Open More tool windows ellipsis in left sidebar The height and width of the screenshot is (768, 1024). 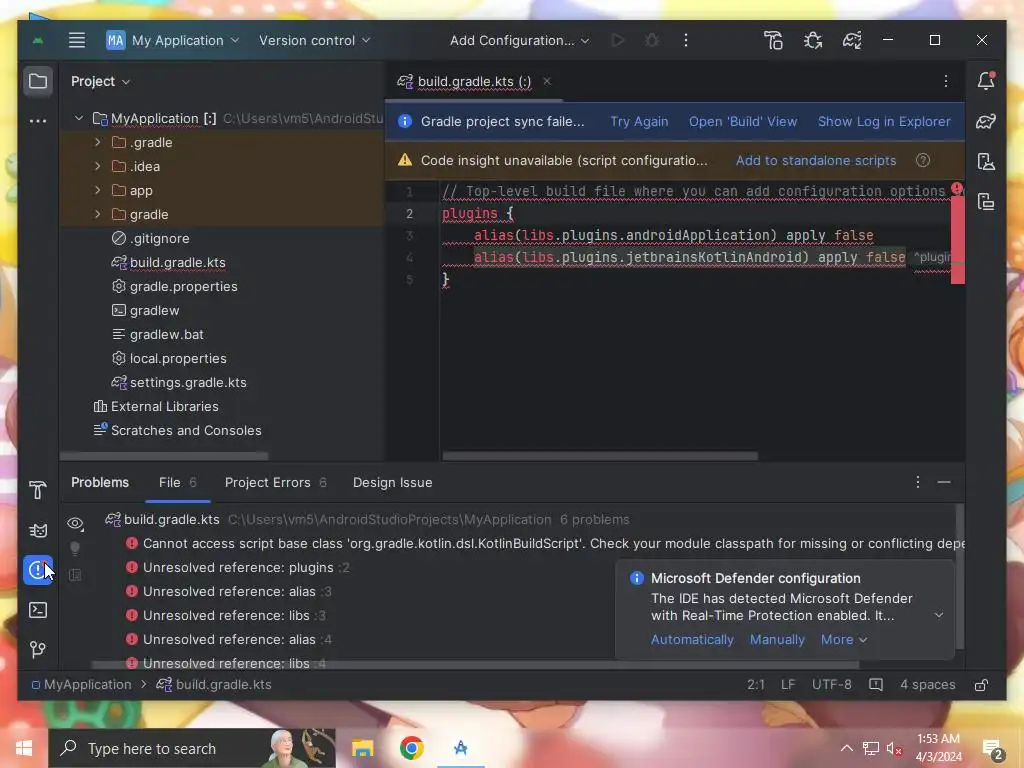(38, 121)
